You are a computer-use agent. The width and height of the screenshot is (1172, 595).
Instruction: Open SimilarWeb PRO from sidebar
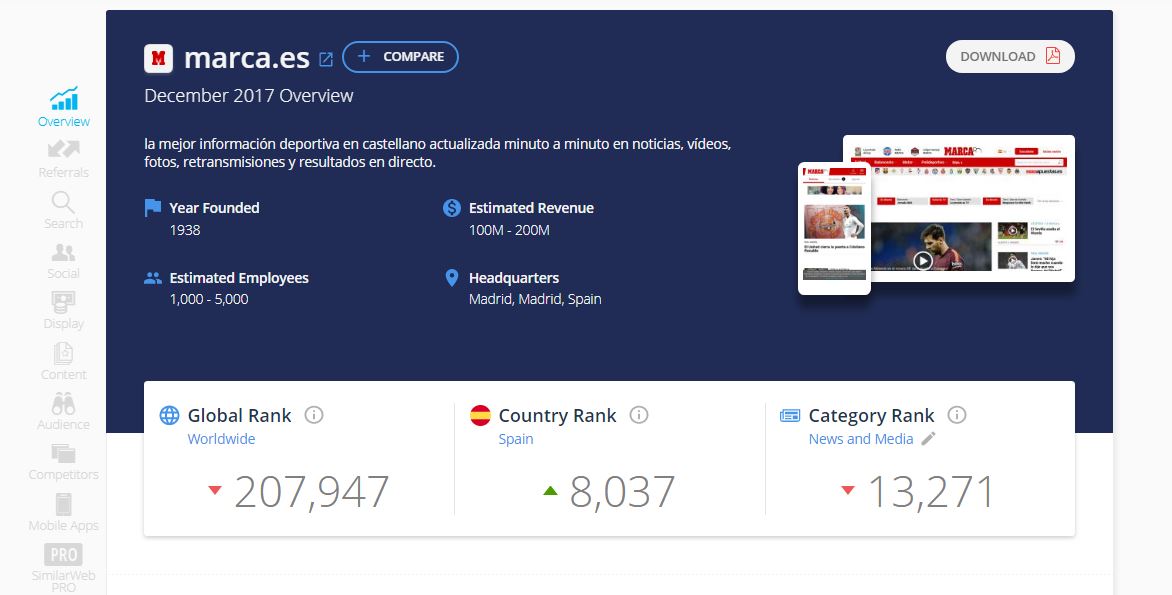coord(64,568)
